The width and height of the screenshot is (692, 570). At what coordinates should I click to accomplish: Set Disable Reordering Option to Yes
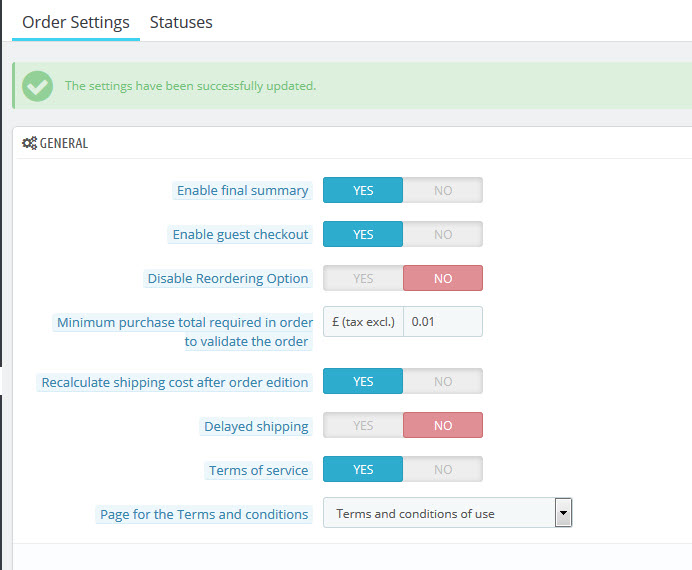[x=363, y=278]
